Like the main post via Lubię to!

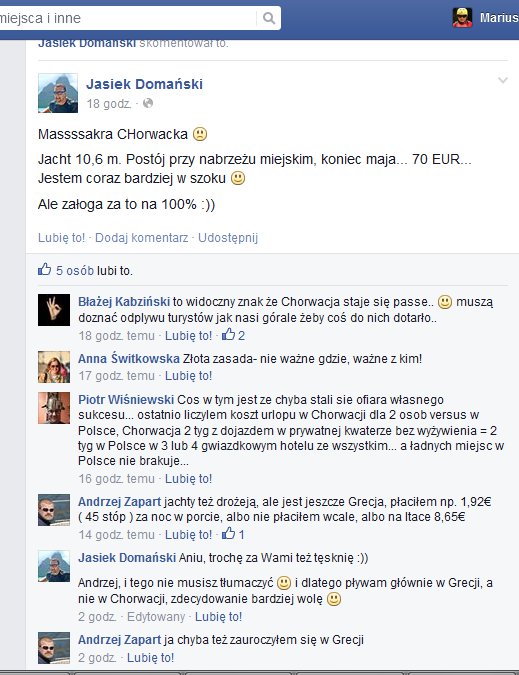[62, 238]
